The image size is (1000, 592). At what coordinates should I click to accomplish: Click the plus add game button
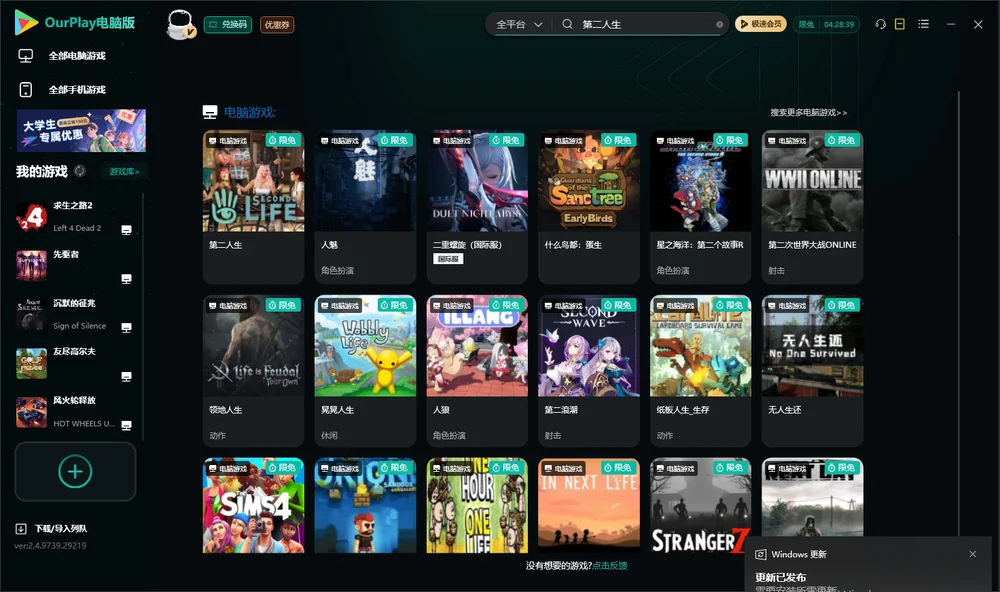(x=75, y=471)
